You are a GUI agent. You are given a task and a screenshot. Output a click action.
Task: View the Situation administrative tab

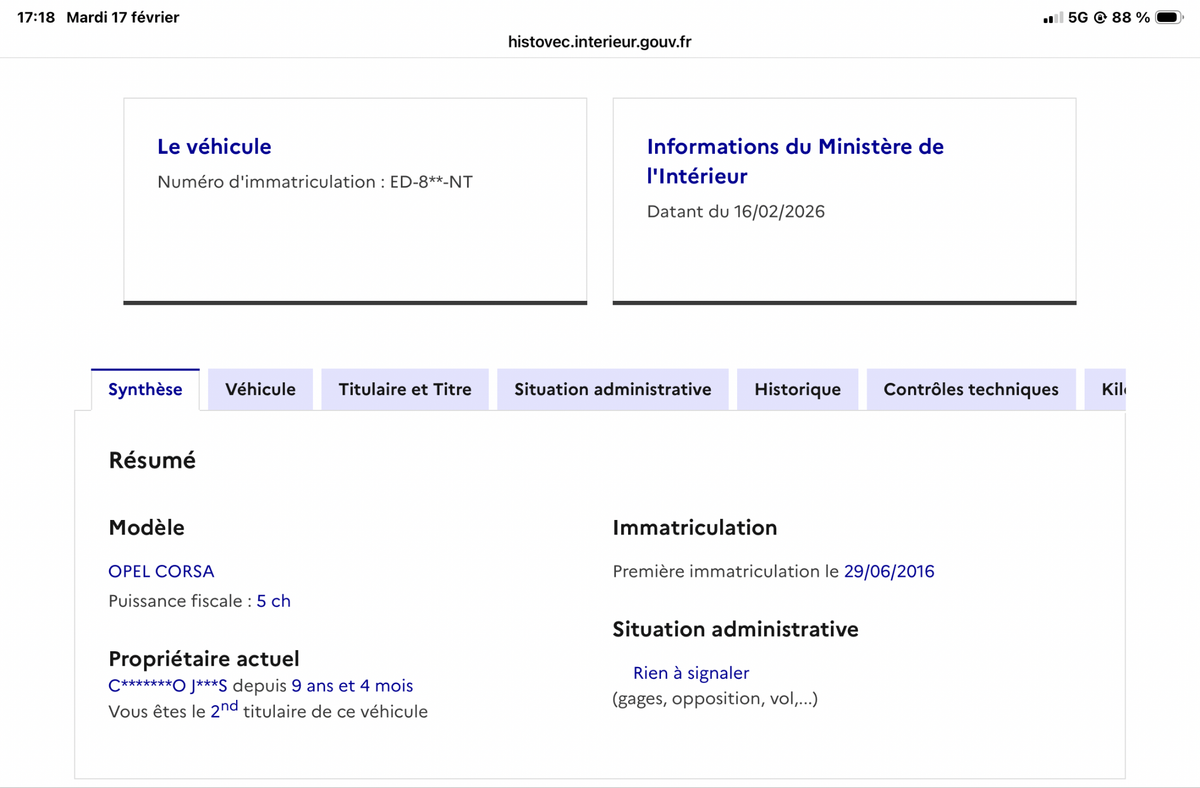point(612,389)
